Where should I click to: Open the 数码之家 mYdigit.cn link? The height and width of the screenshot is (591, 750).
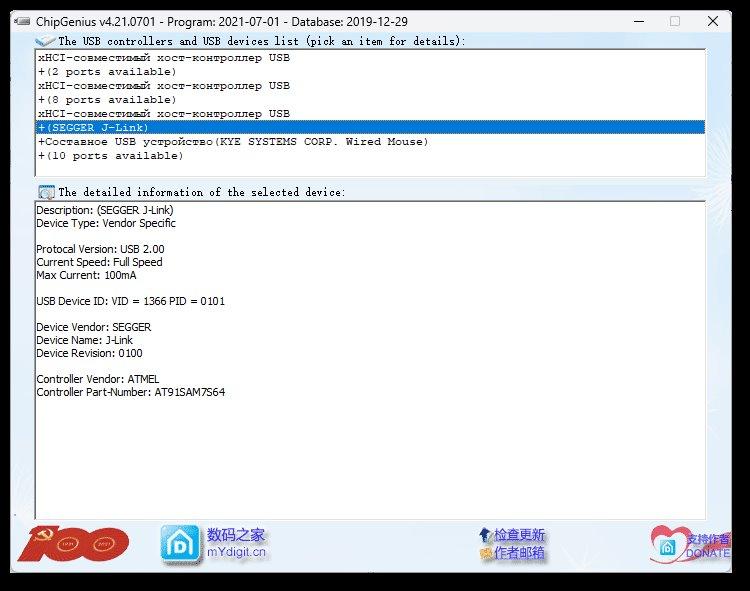point(236,543)
